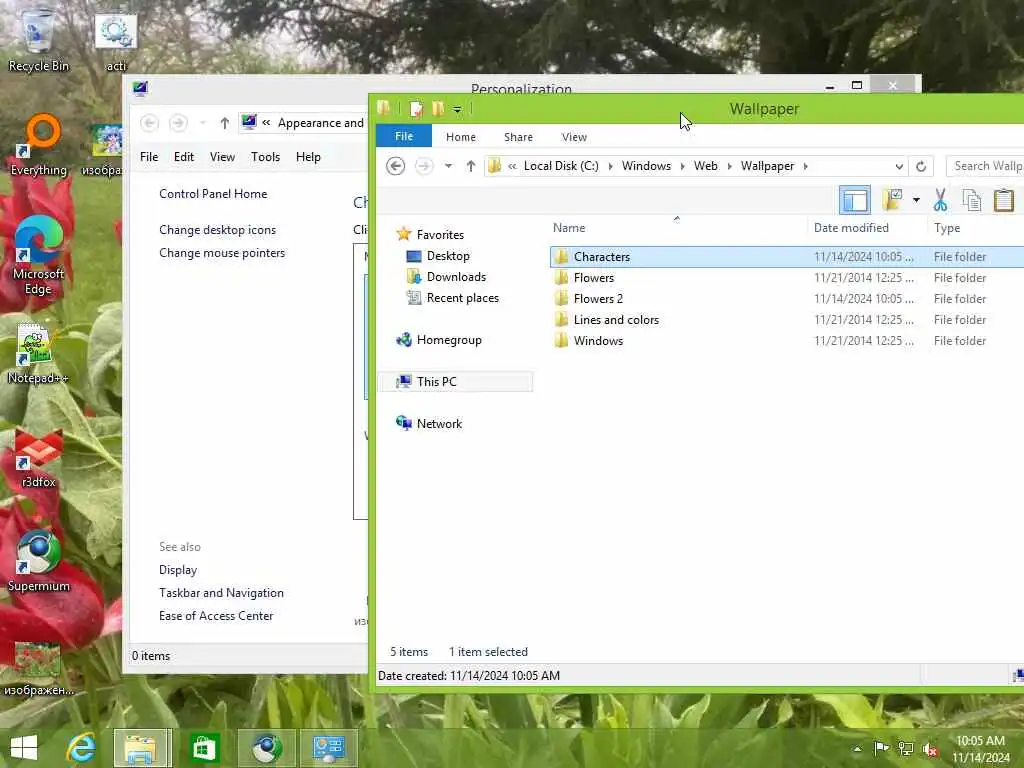Select the Windows folder in file list

click(x=787, y=340)
